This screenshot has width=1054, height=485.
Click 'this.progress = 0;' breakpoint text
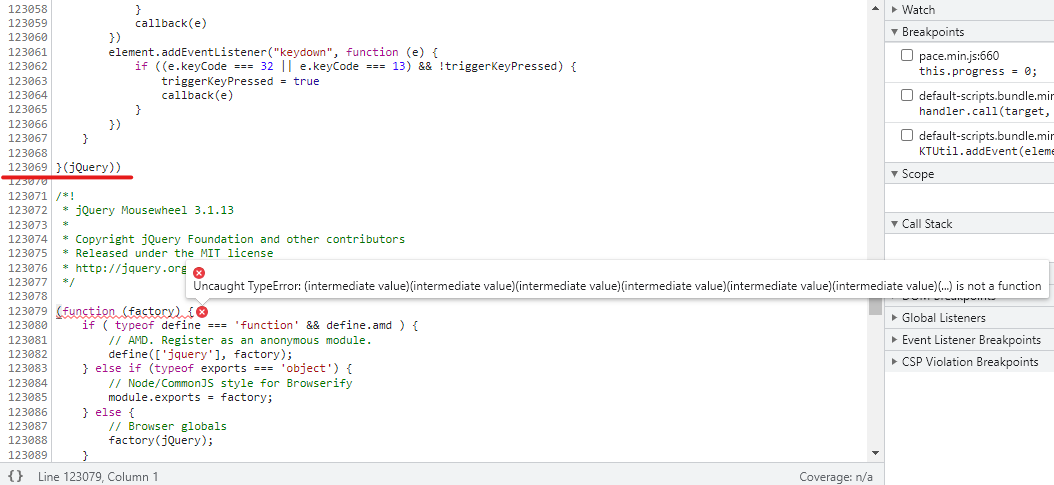(978, 71)
